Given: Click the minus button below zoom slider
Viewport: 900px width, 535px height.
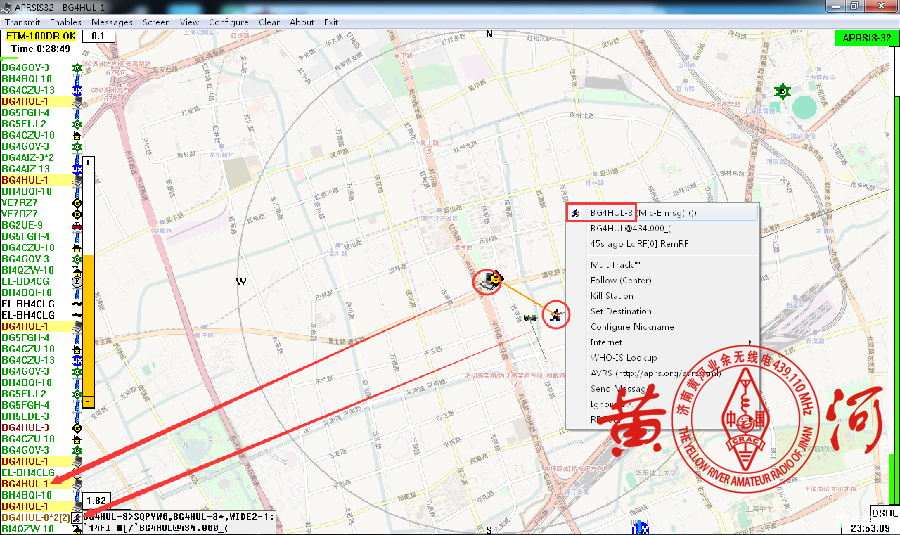Looking at the screenshot, I should 88,401.
